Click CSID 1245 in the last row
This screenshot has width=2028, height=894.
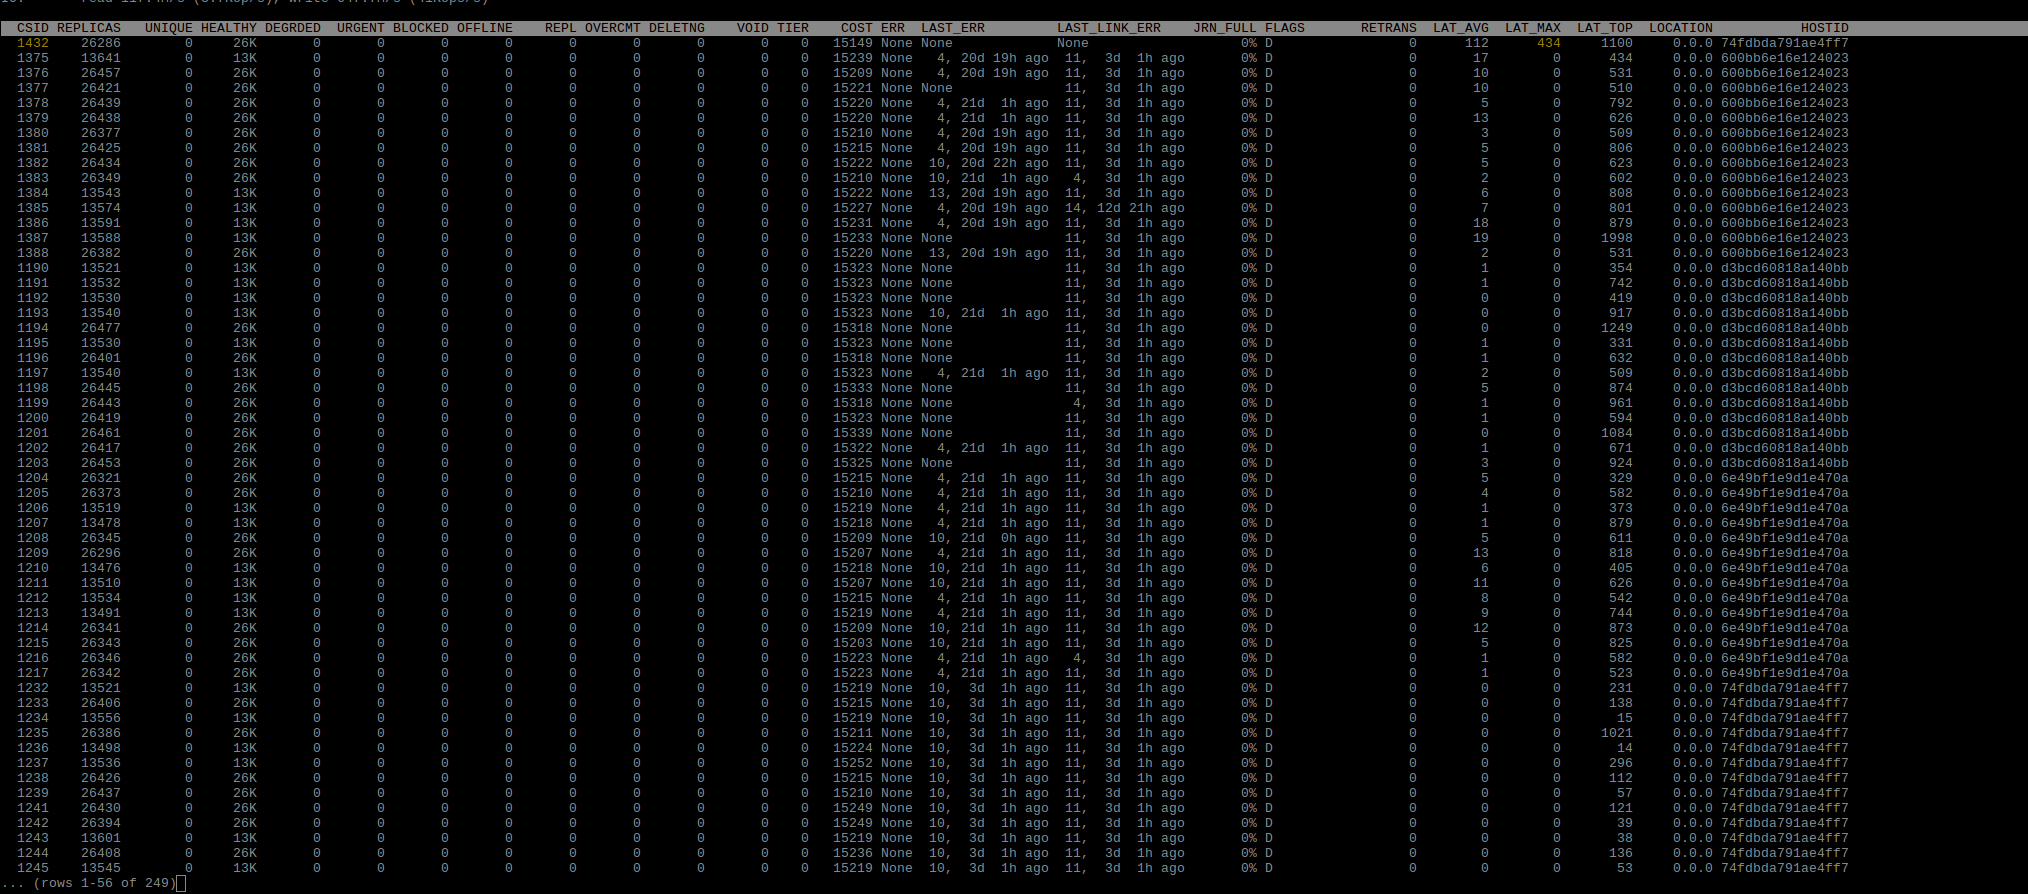coord(32,868)
